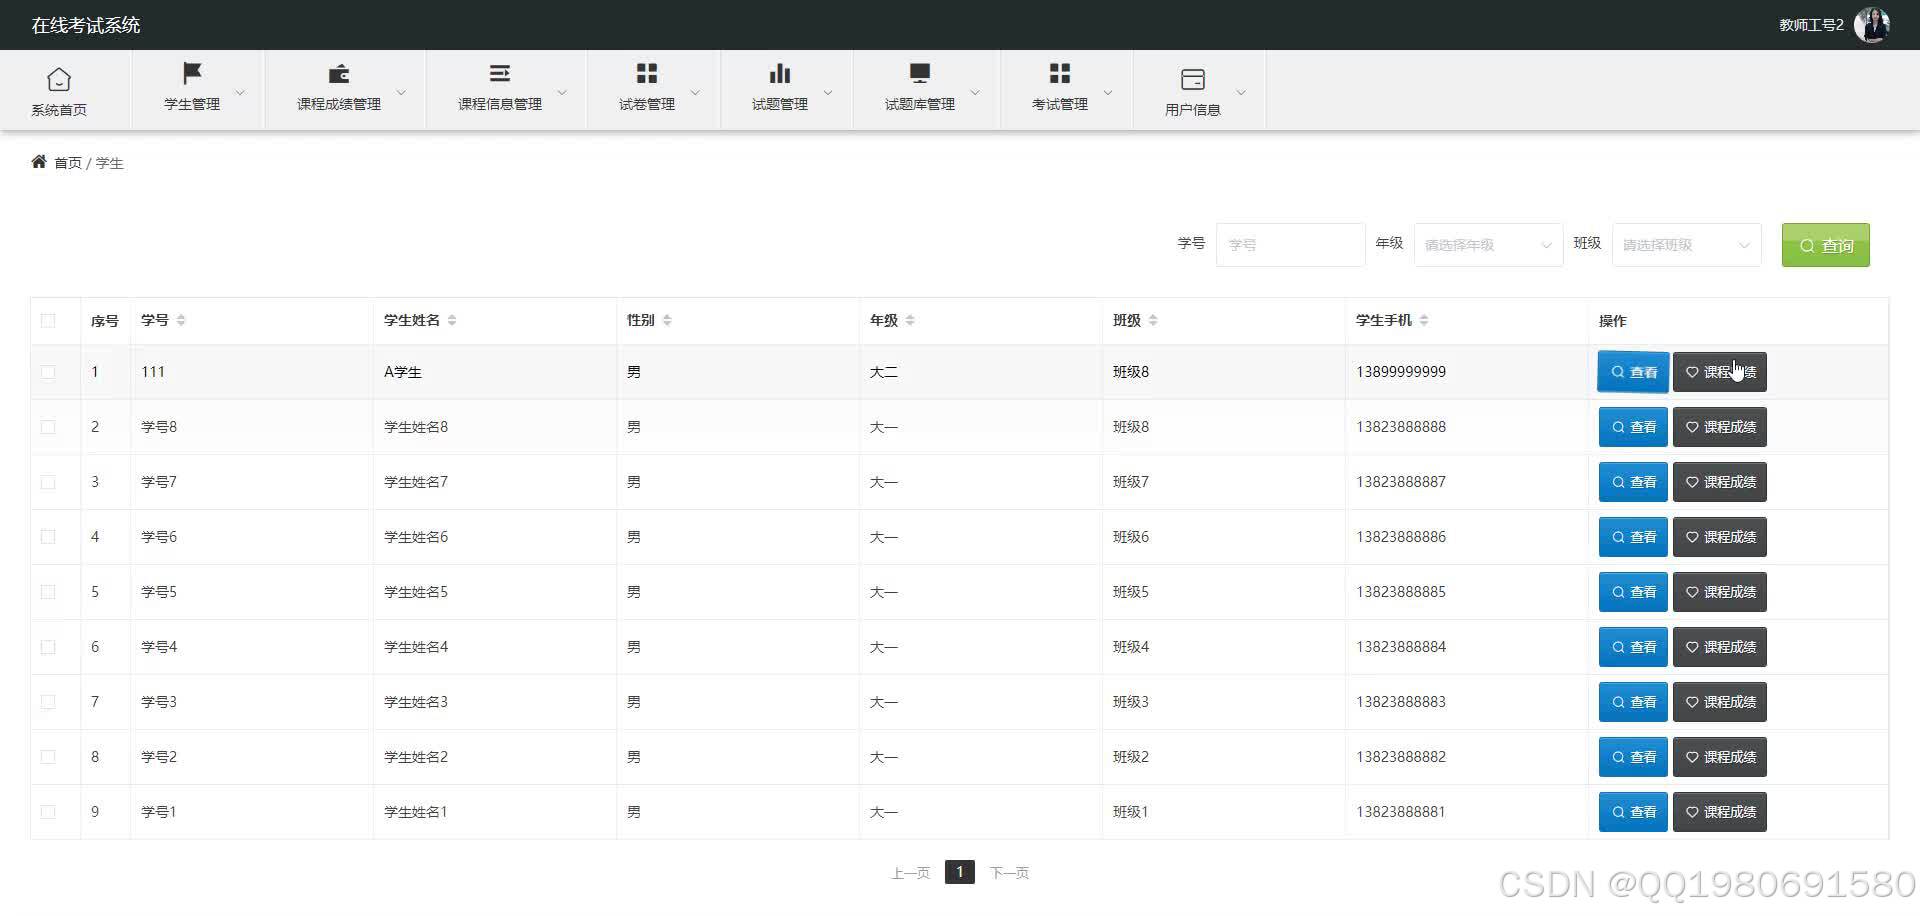Click the cell 学生姓名3

(416, 702)
